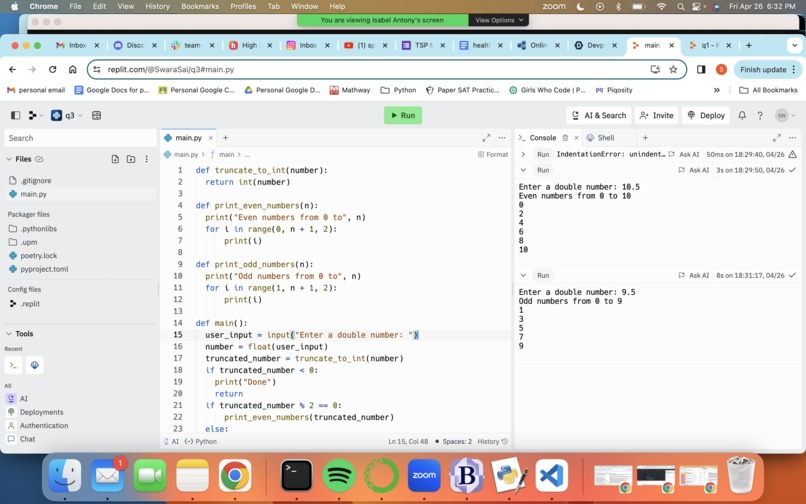Run the program with the green Run button

402,115
